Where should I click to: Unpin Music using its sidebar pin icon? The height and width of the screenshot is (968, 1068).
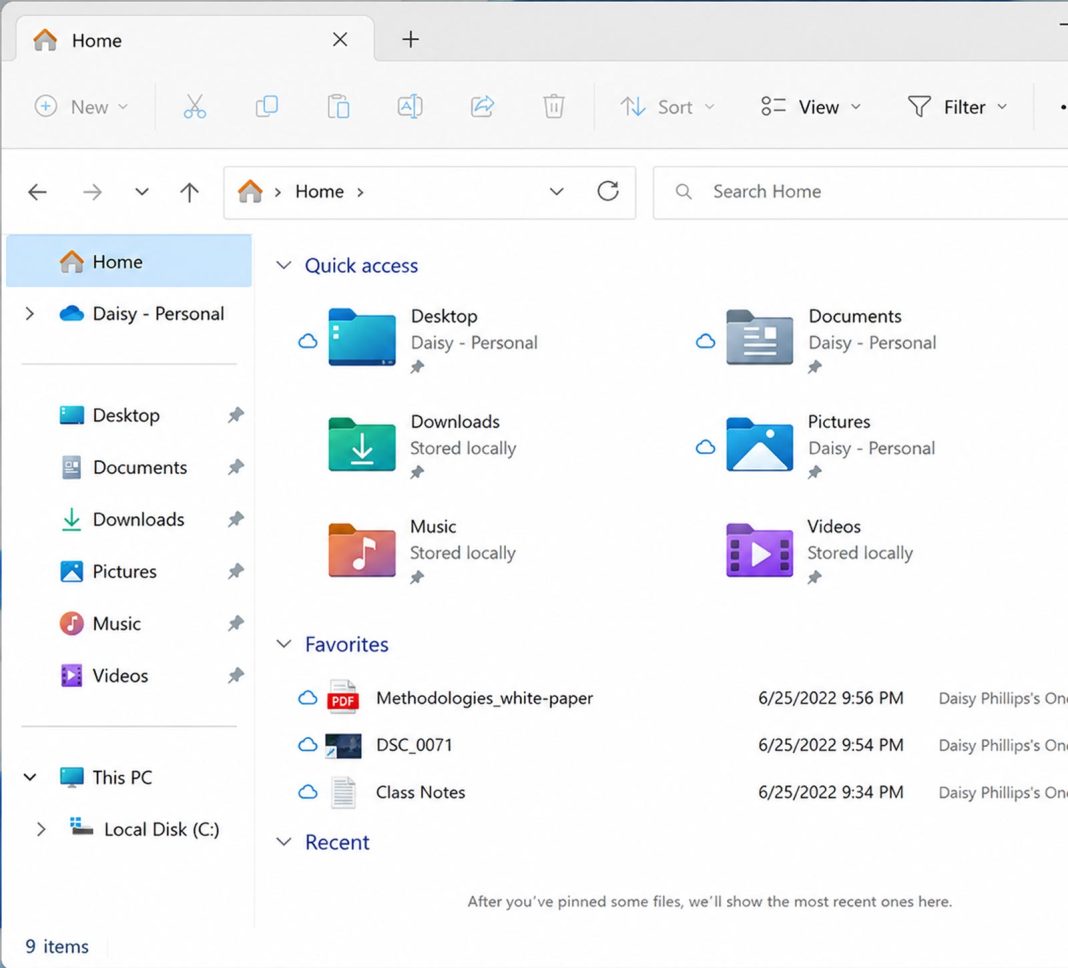click(236, 623)
